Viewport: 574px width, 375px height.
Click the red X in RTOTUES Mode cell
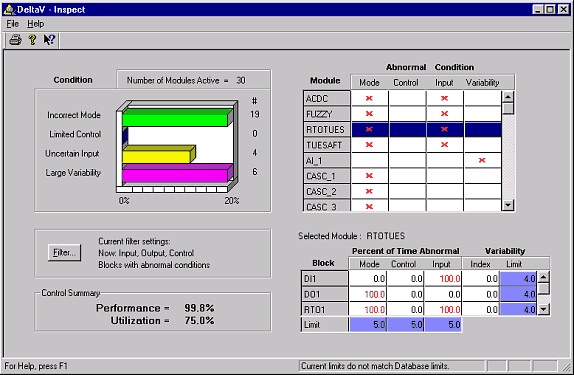[369, 129]
